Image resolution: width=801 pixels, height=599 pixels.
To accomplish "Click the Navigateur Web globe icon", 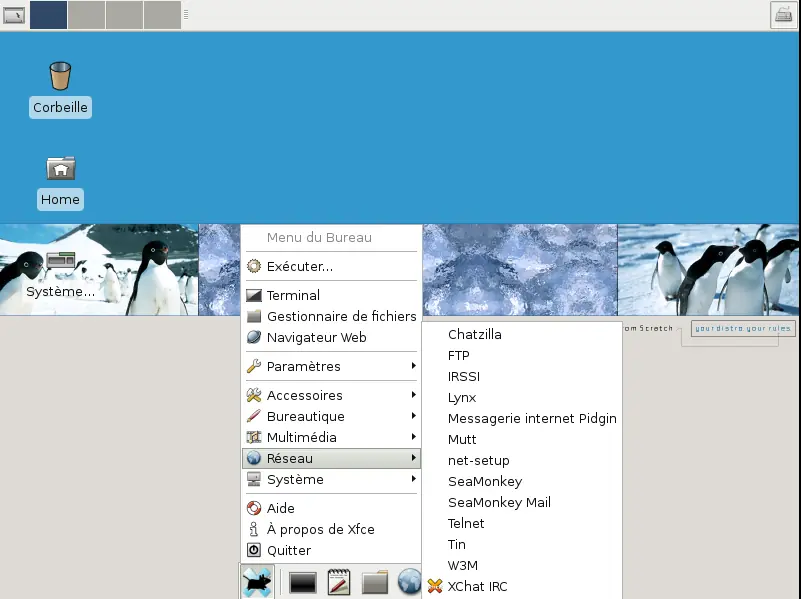I will 254,337.
